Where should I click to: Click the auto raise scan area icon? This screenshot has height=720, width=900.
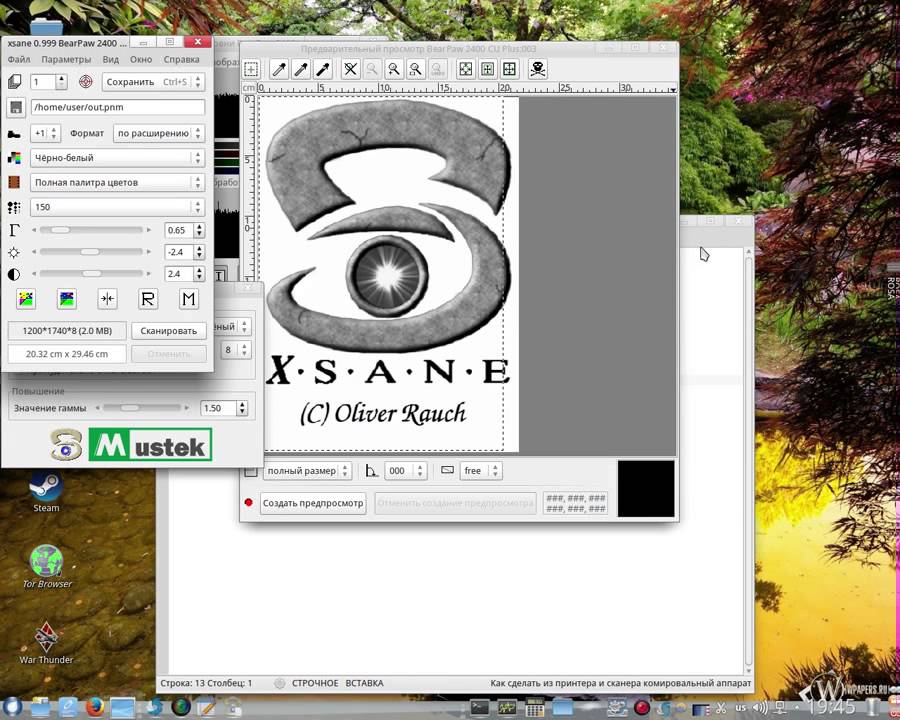click(487, 69)
